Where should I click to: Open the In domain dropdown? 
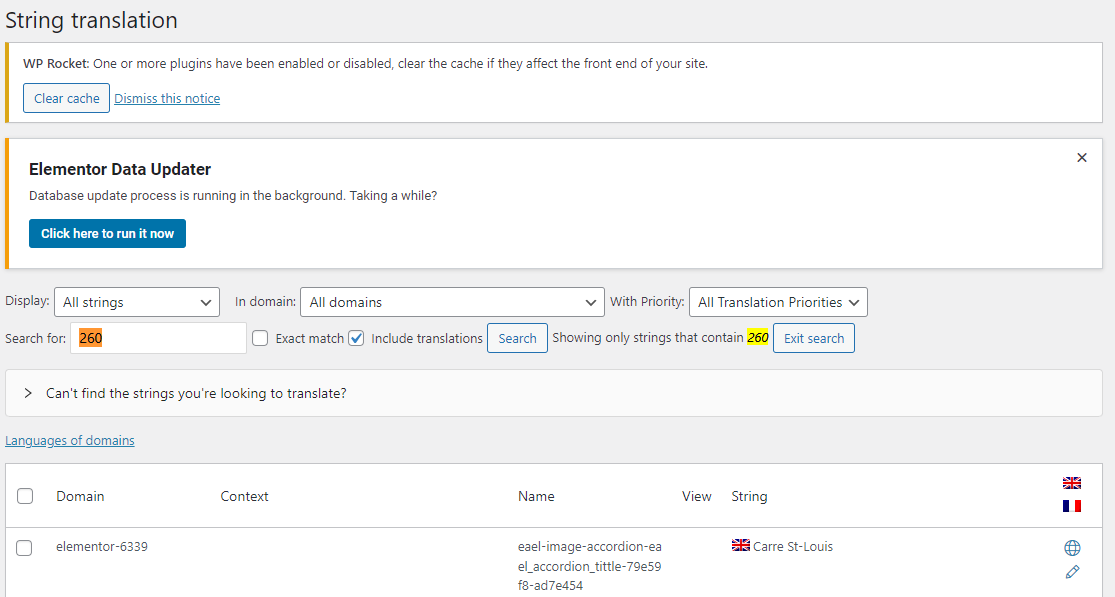pyautogui.click(x=451, y=302)
